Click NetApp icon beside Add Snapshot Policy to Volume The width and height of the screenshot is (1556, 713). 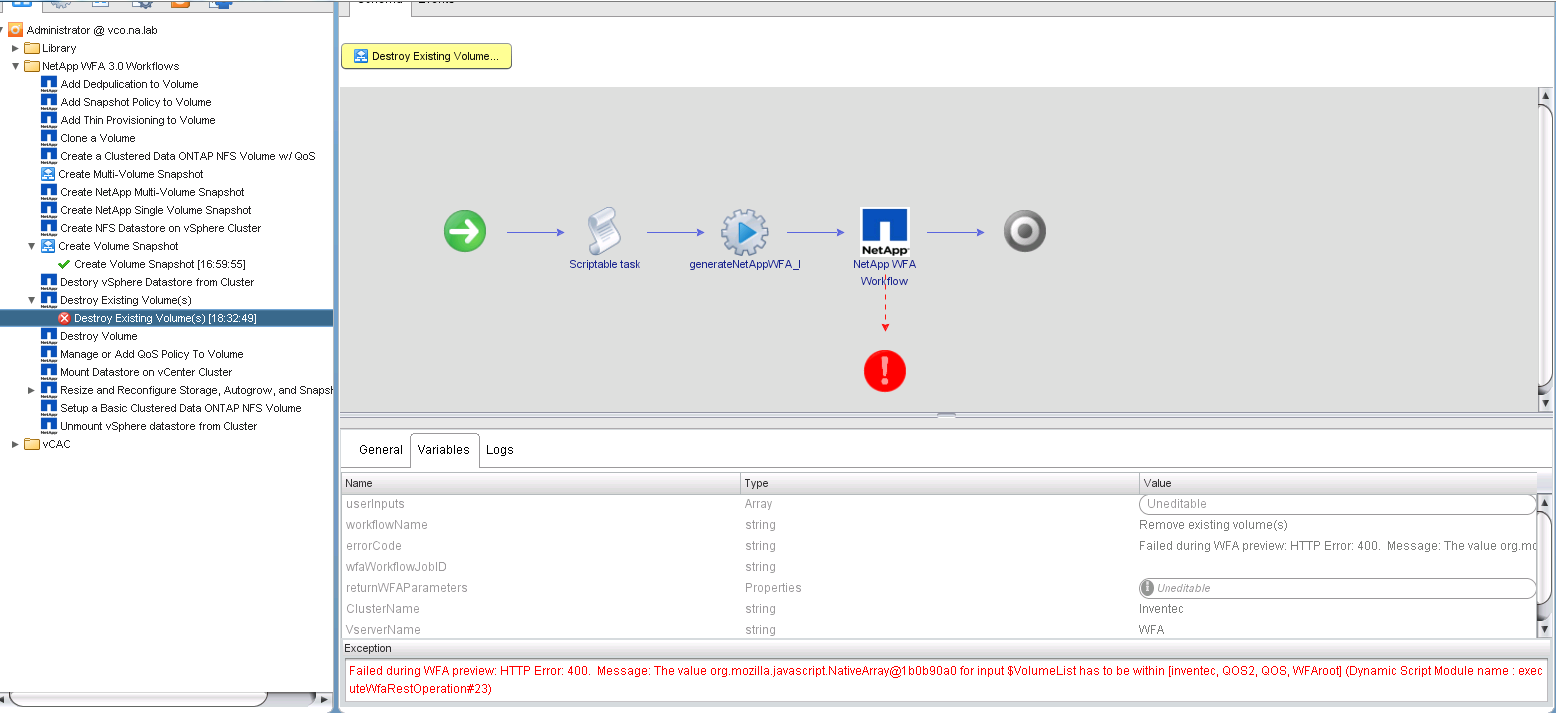tap(49, 102)
